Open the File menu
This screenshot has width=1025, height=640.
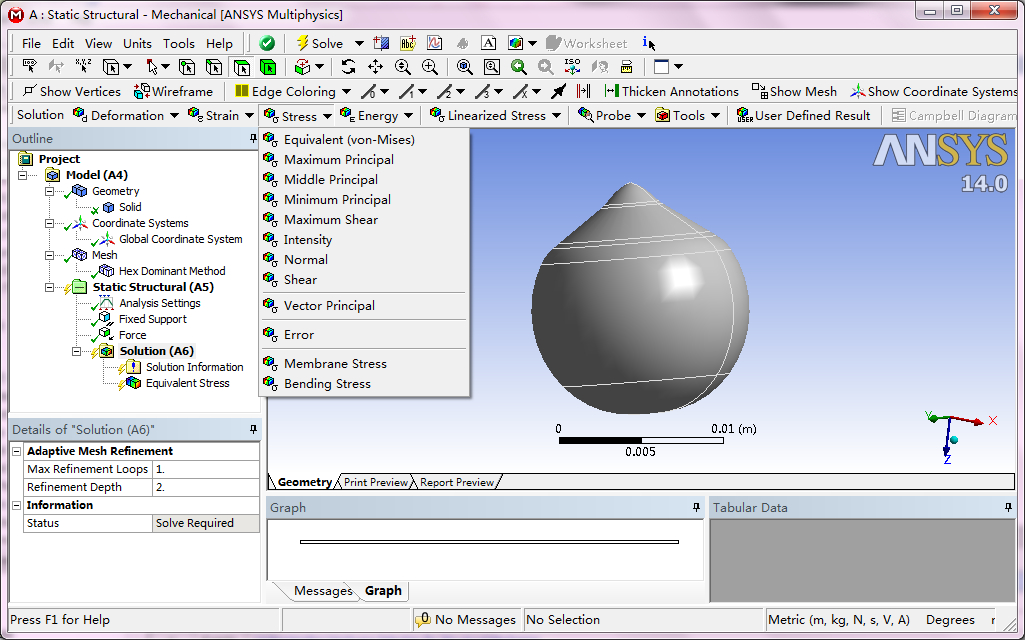pyautogui.click(x=31, y=44)
